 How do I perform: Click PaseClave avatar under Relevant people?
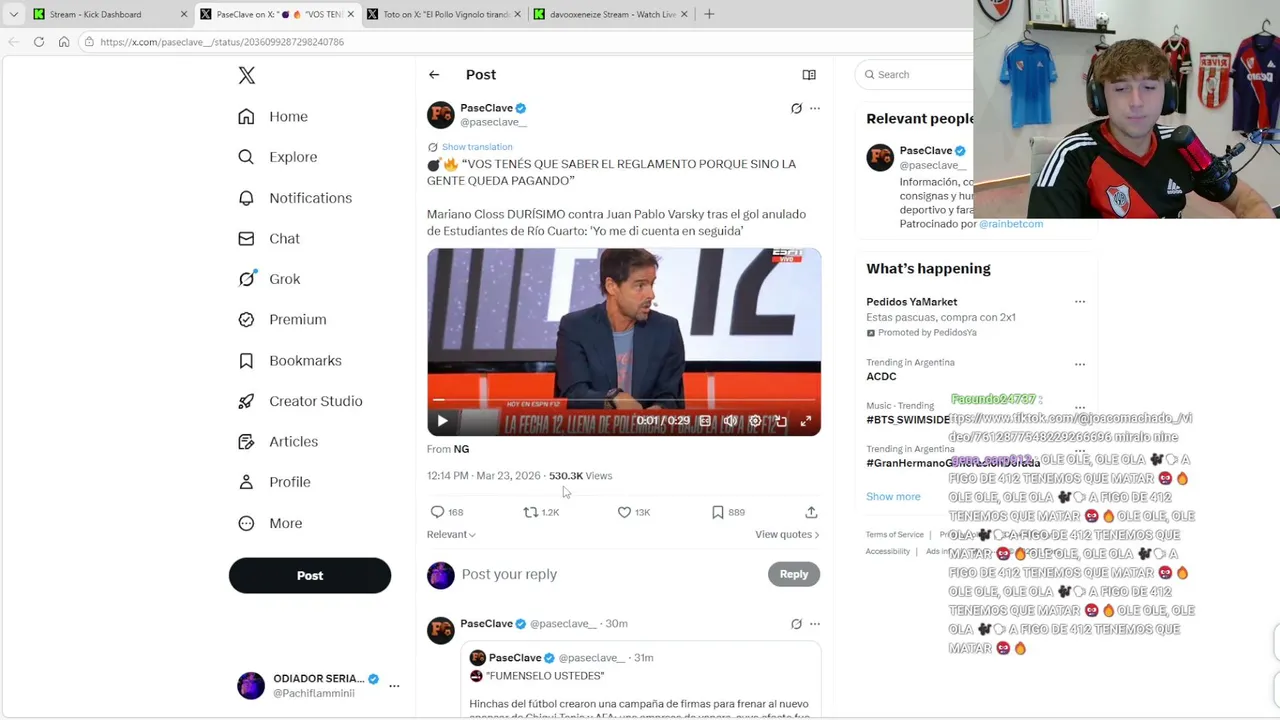click(880, 158)
